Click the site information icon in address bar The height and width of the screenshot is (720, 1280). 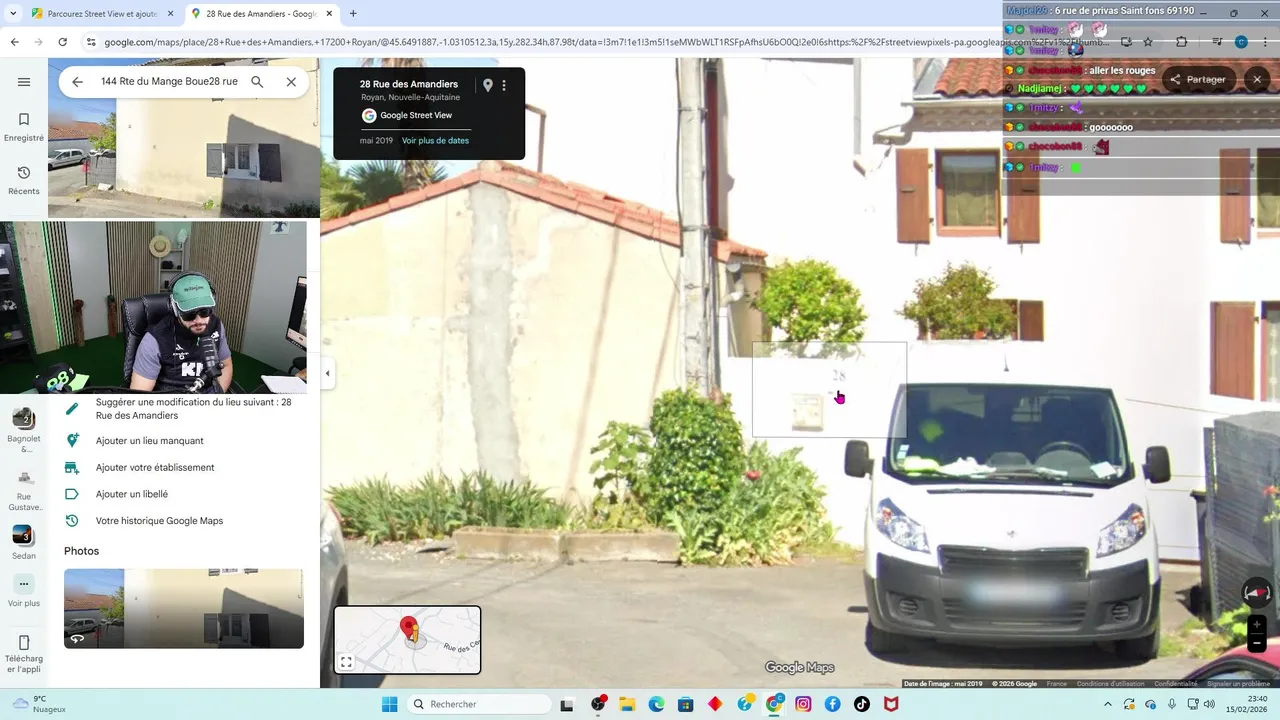[91, 42]
